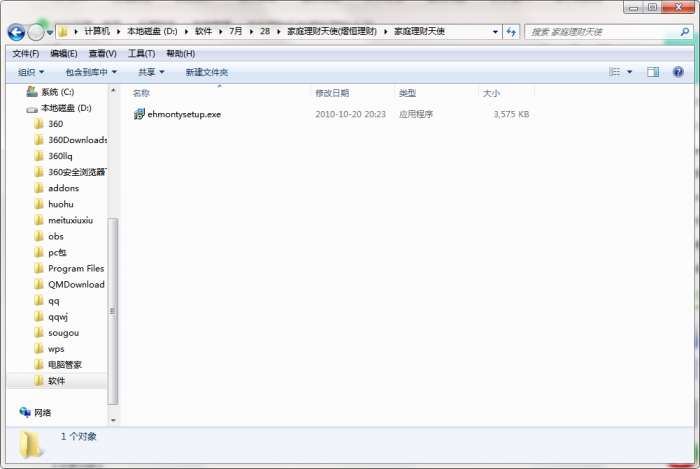Click 计算机 in the address breadcrumb
The image size is (700, 469).
coord(97,31)
